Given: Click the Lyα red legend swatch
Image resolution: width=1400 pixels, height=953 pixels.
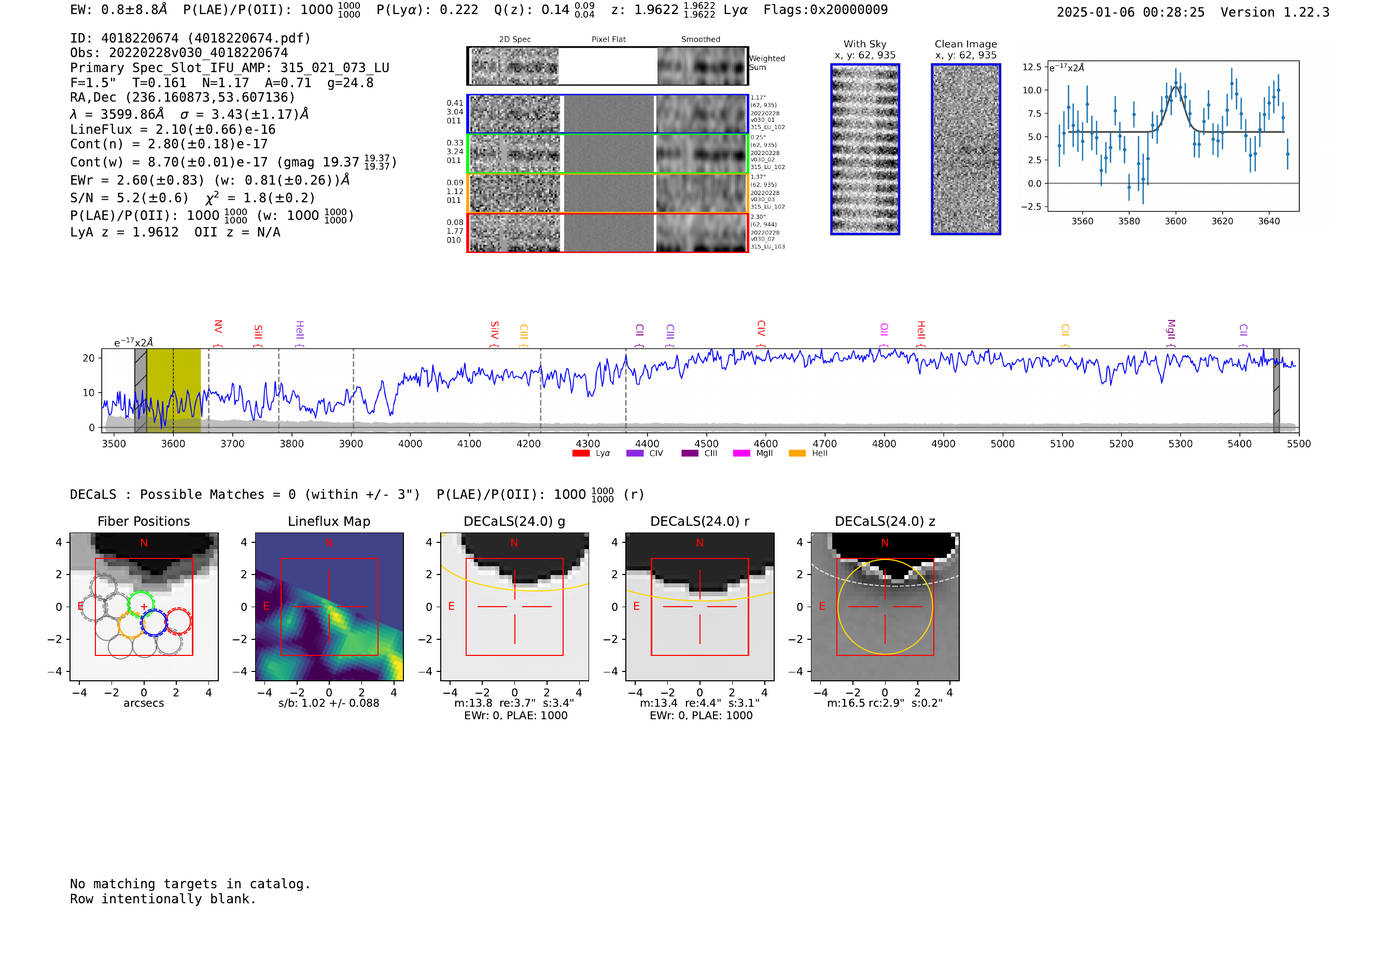Looking at the screenshot, I should 580,454.
